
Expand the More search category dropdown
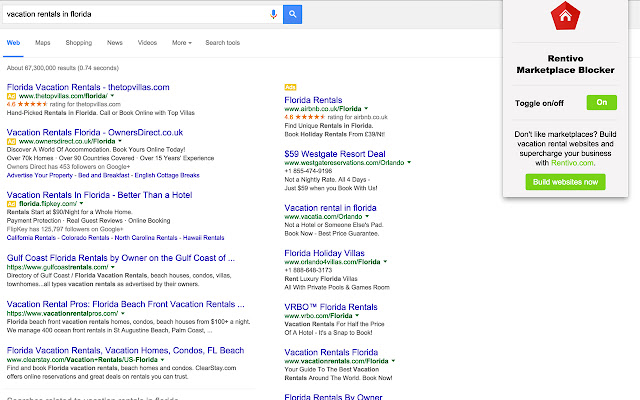(180, 43)
